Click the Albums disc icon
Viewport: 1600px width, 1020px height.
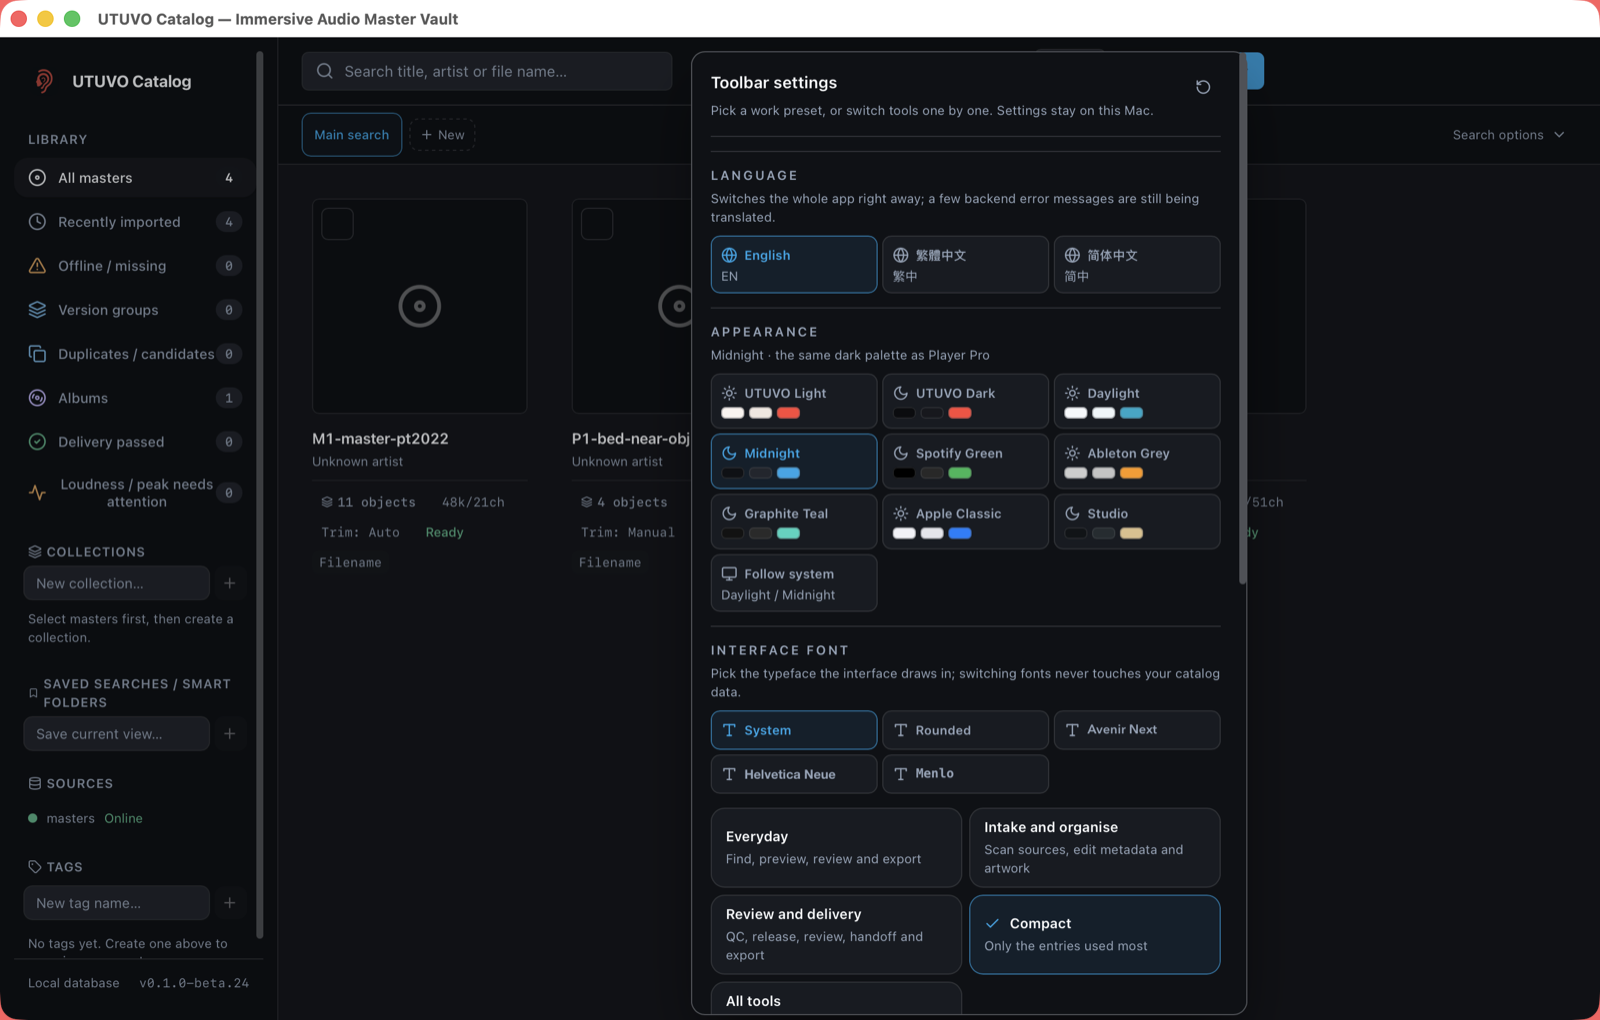[x=37, y=398]
